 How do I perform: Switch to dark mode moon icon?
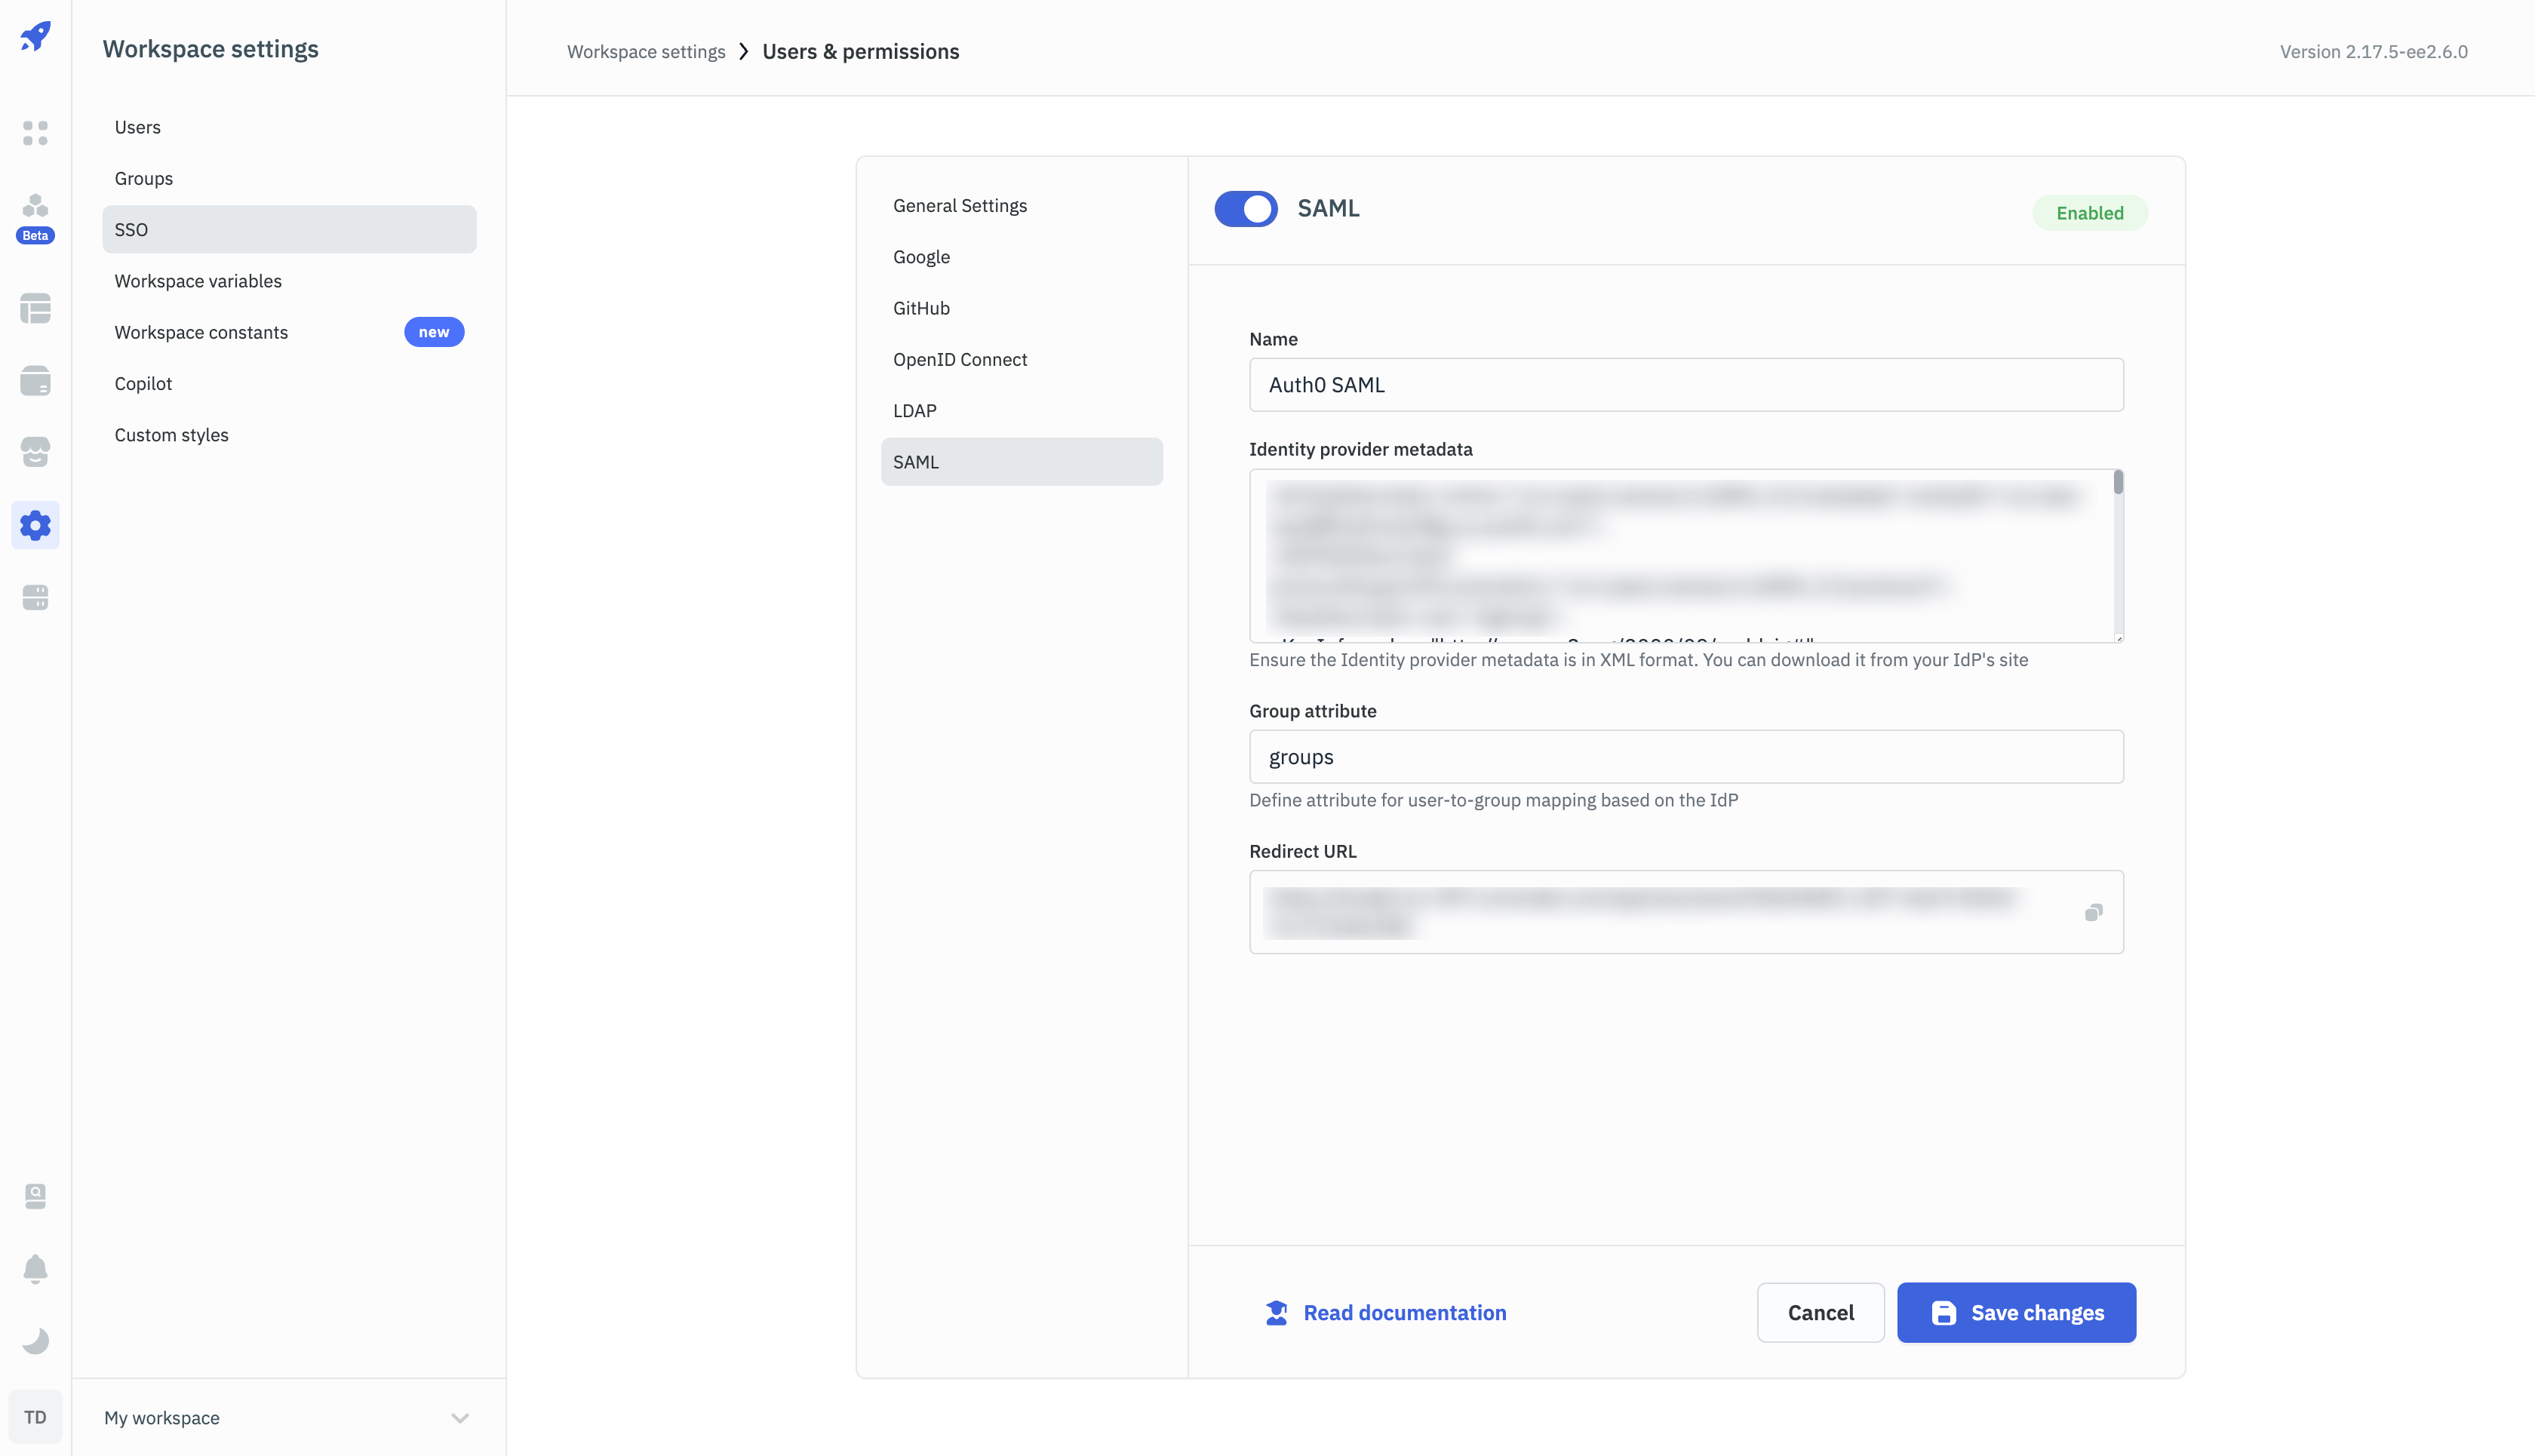tap(35, 1341)
